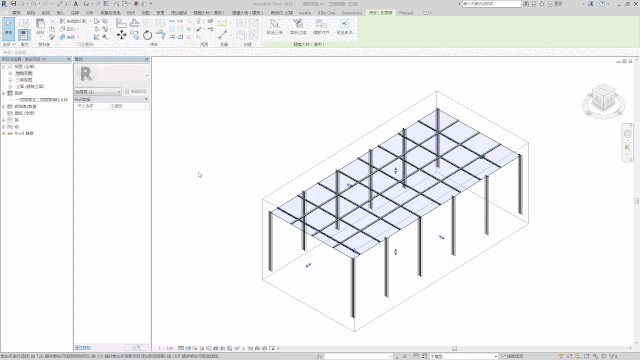
Task: Click the Move tool cross-arrows icon
Action: point(122,35)
